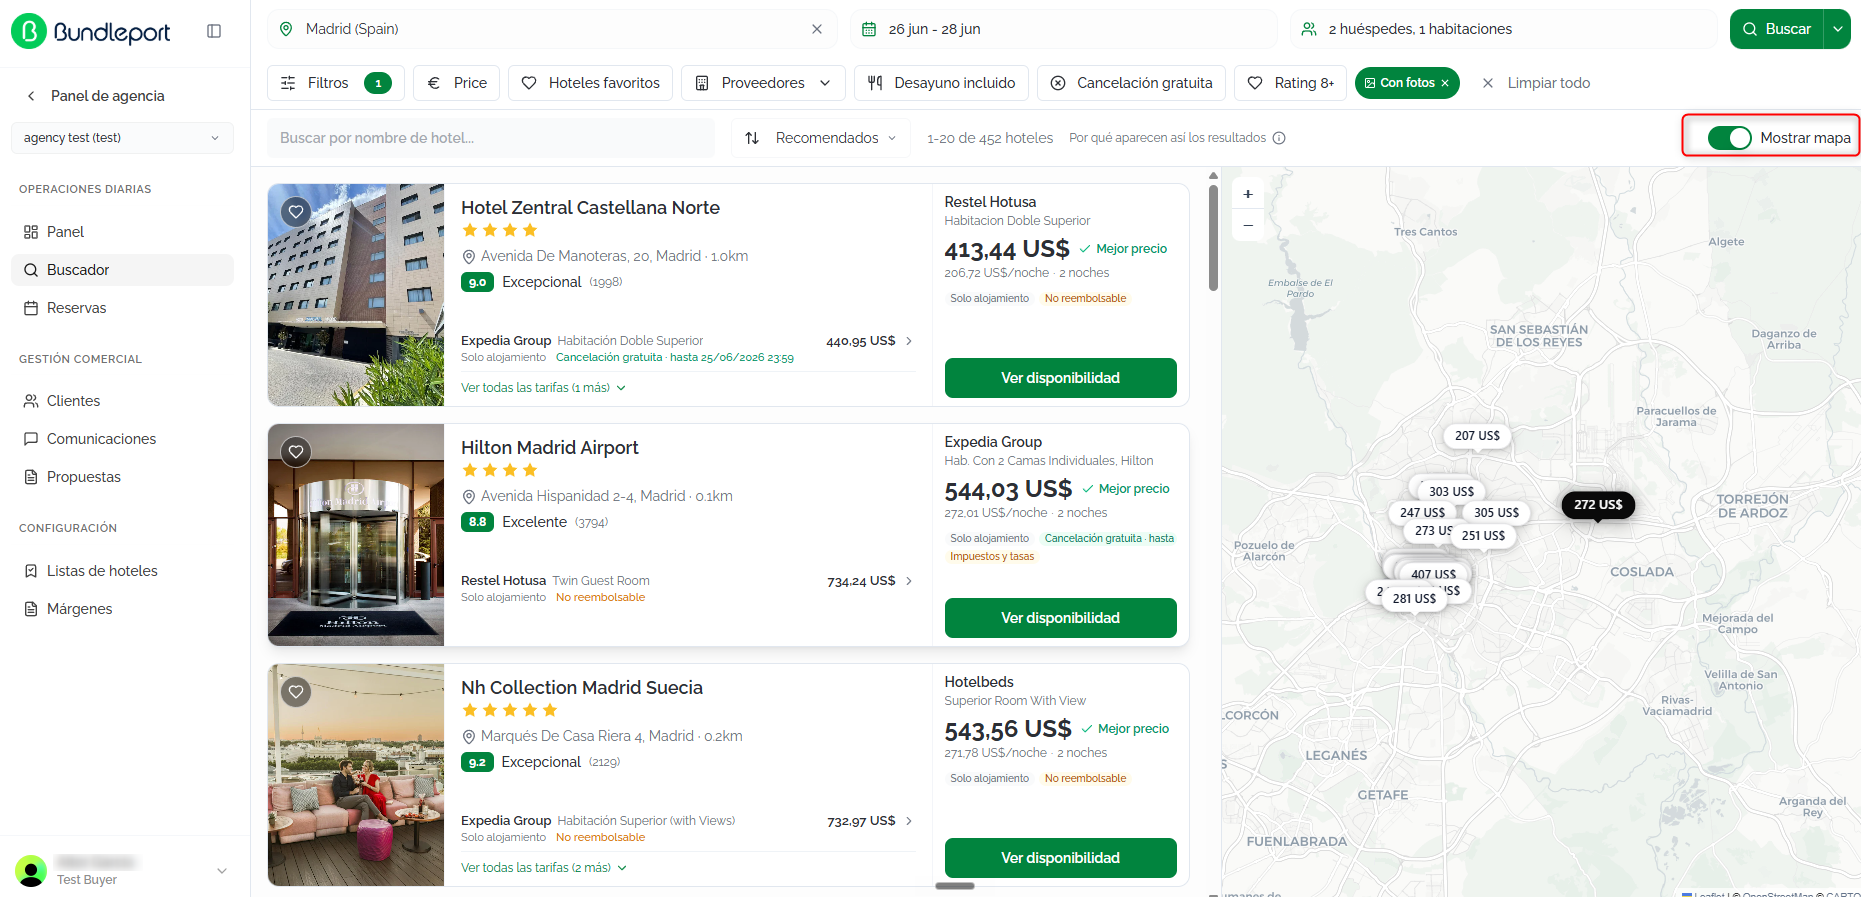
Task: Open Recomendados sort dropdown
Action: (x=821, y=138)
